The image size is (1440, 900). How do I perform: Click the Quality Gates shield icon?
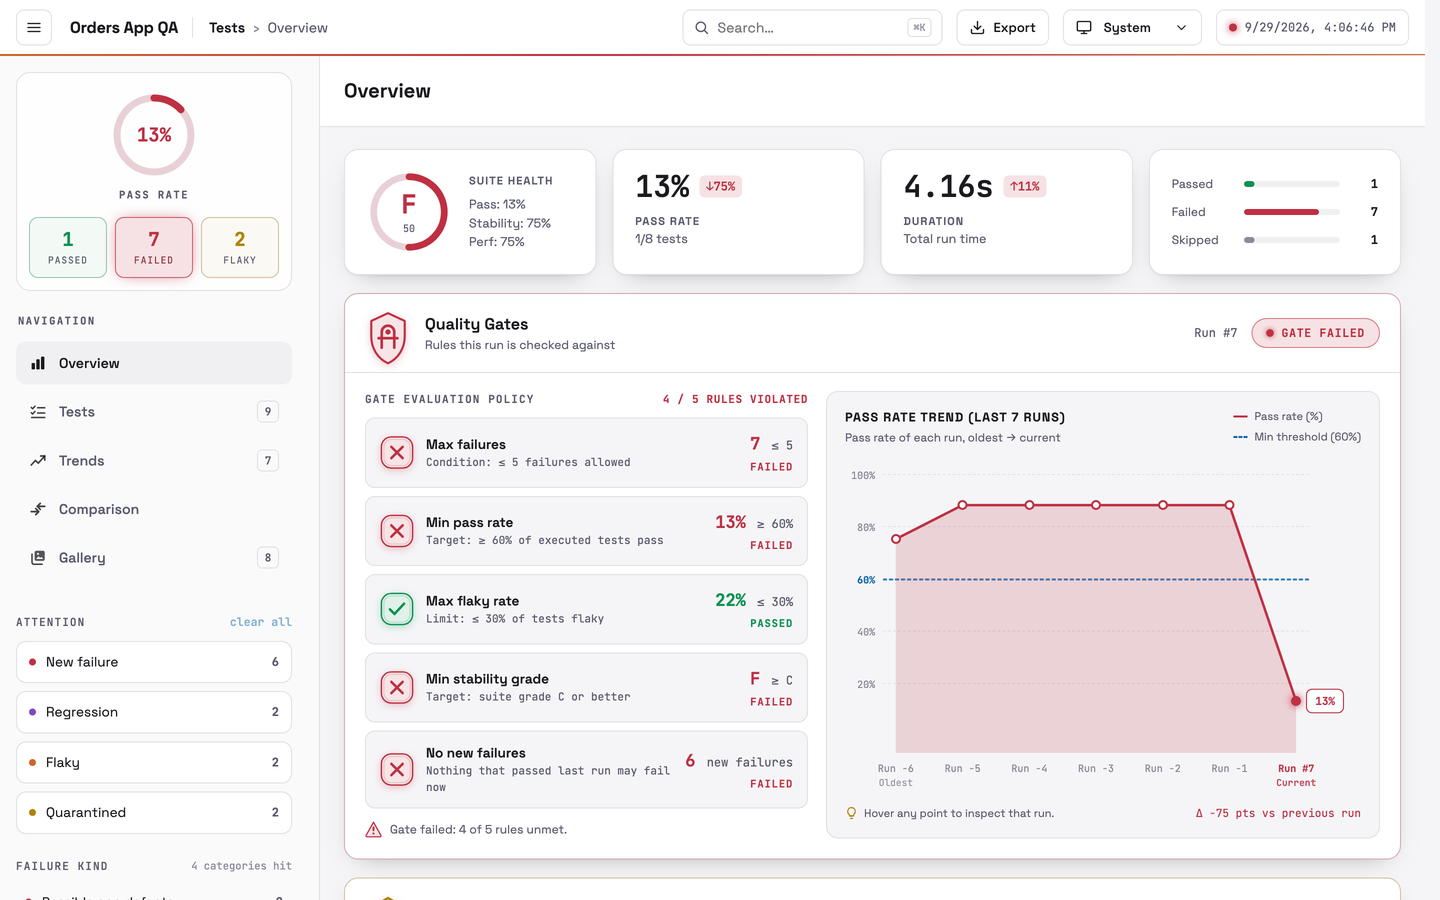point(388,337)
